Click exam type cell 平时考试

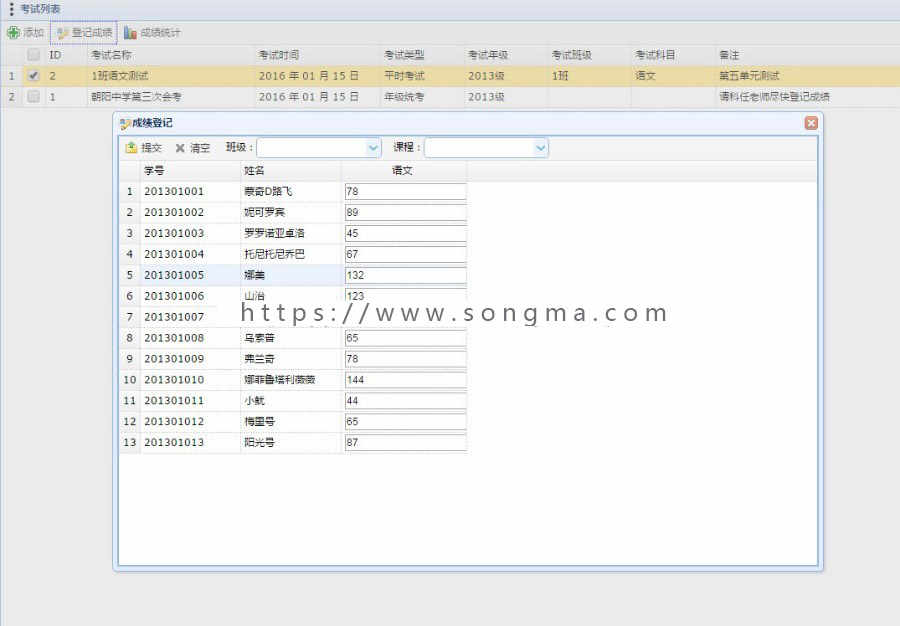coord(404,76)
